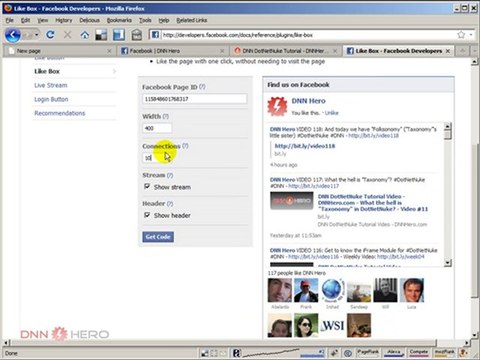Click the Alexa status bar item
This screenshot has height=360, width=480.
[x=394, y=352]
